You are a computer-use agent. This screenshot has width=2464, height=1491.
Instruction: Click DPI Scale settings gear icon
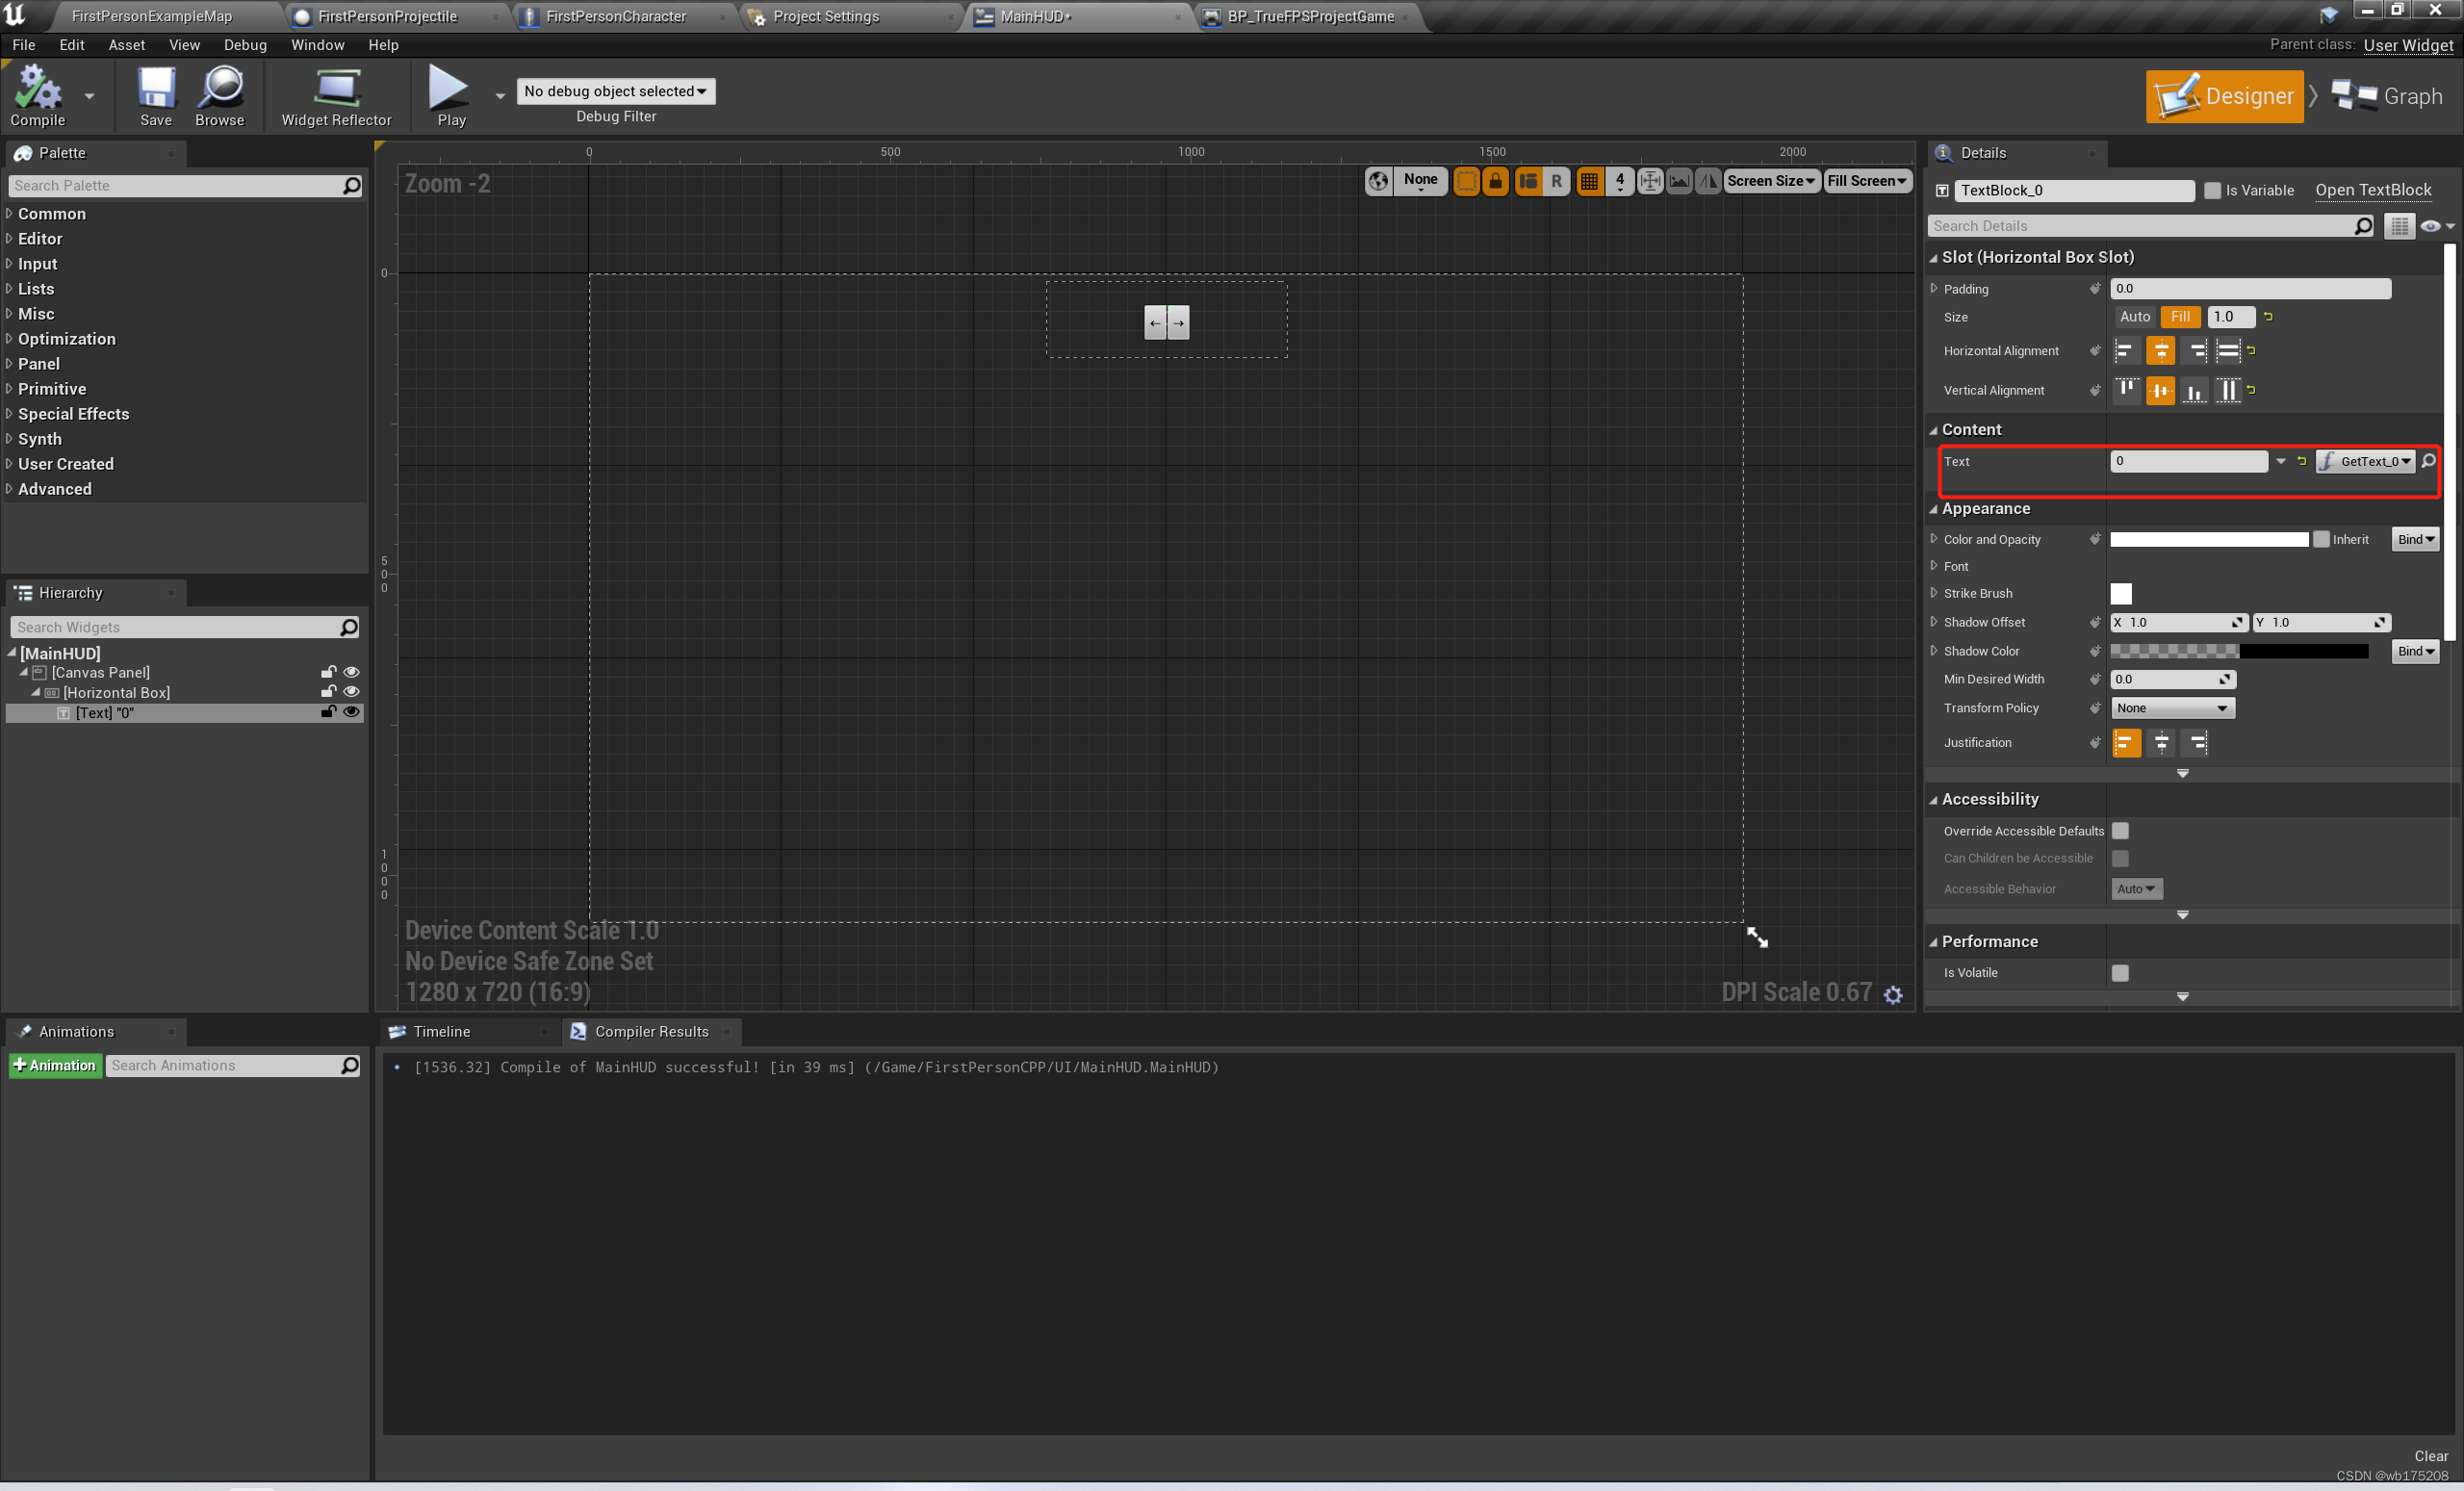1893,994
